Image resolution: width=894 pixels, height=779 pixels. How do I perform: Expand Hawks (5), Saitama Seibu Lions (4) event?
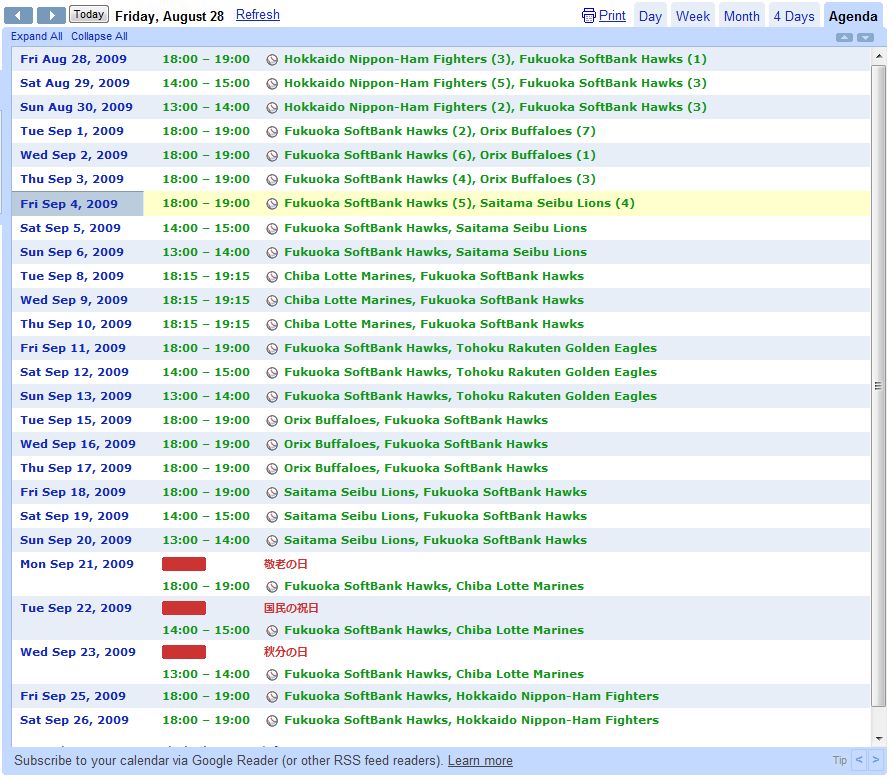[459, 203]
